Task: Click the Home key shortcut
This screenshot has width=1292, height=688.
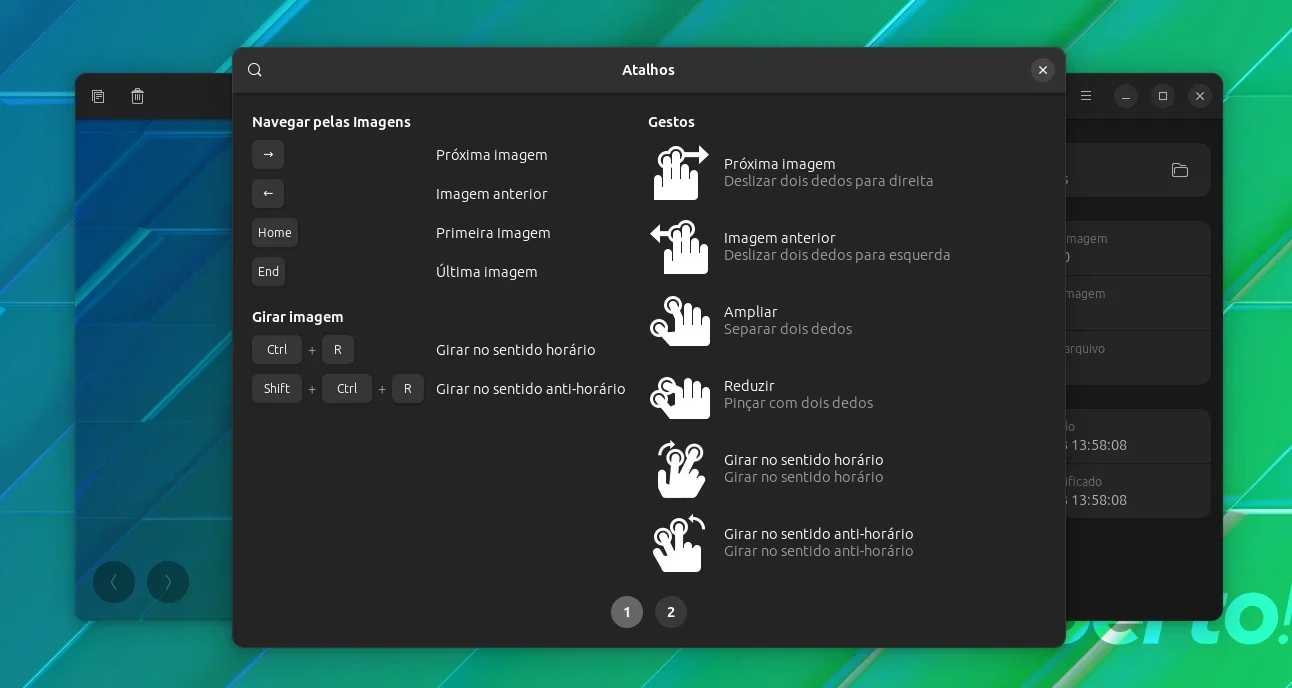Action: coord(275,233)
